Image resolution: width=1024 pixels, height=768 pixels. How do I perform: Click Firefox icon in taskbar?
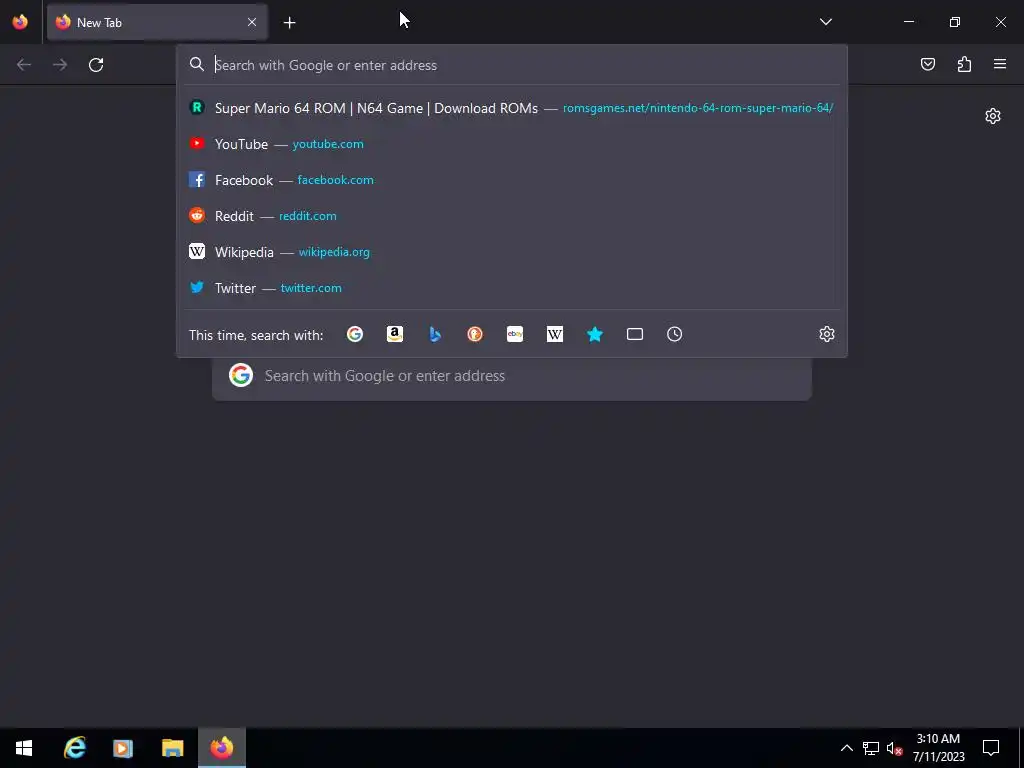tap(222, 748)
